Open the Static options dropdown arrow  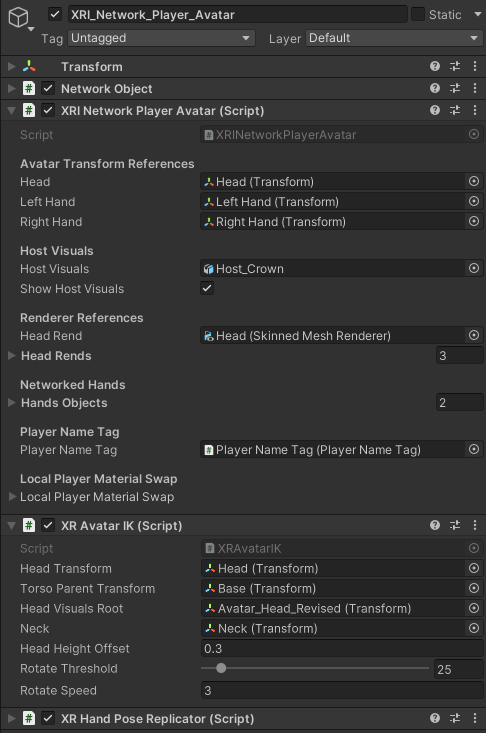478,14
